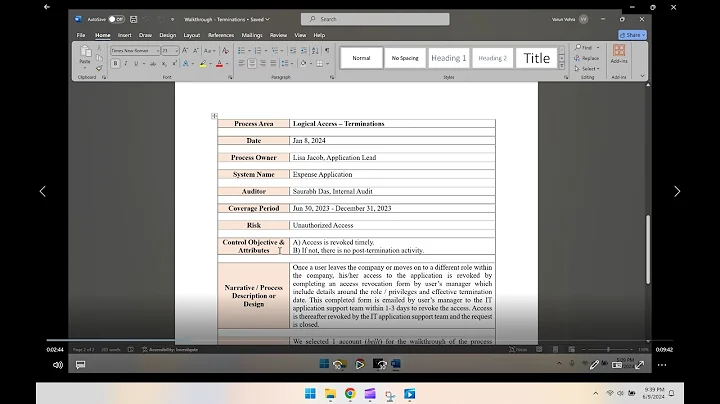The height and width of the screenshot is (404, 720).
Task: Open the Customize Quick Access Toolbar dropdown
Action: tap(172, 19)
